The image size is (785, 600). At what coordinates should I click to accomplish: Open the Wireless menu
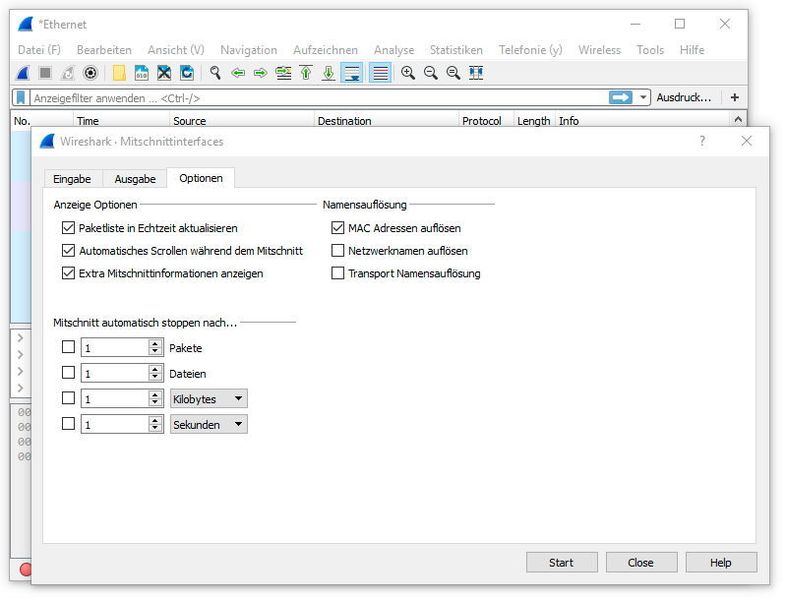click(599, 50)
